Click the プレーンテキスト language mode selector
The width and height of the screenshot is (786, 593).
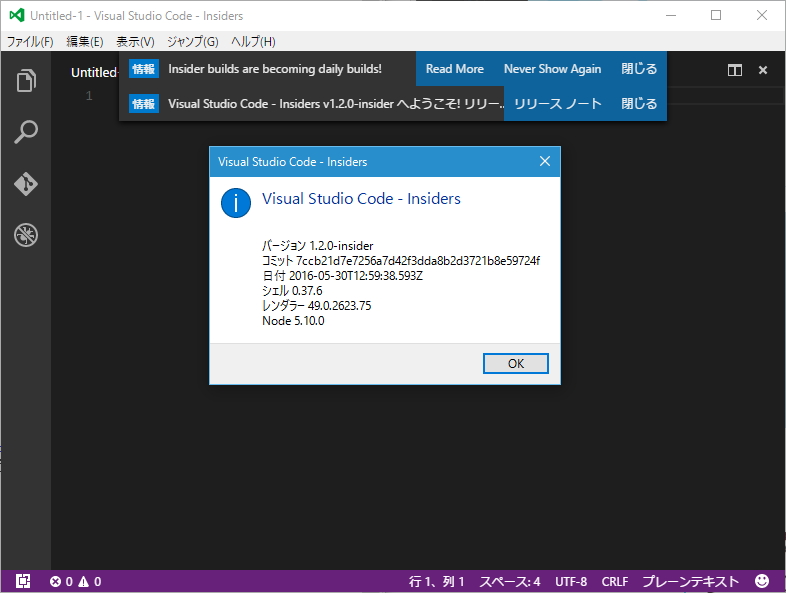tap(691, 581)
